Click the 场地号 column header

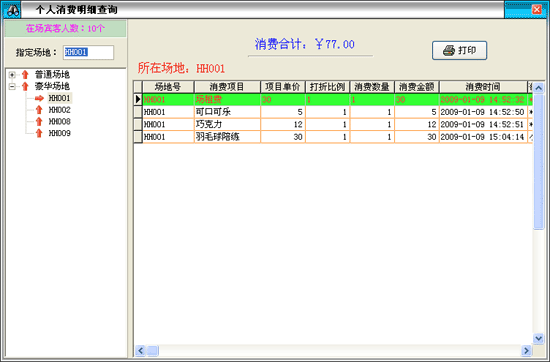(x=168, y=87)
